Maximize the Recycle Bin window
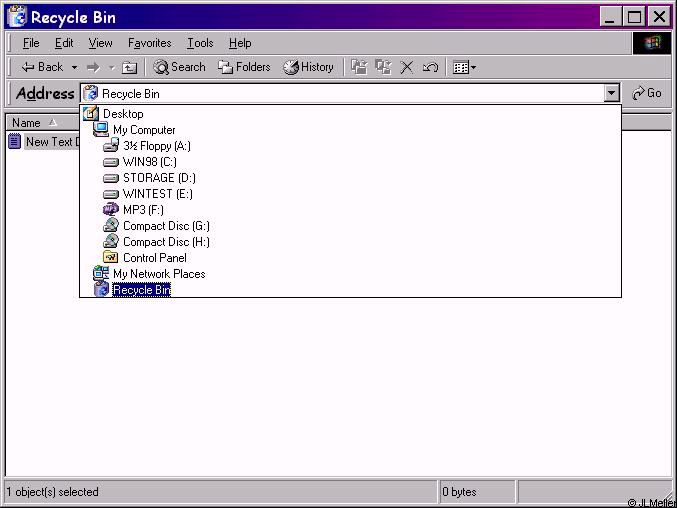Viewport: 677px width, 508px height. pyautogui.click(x=634, y=17)
